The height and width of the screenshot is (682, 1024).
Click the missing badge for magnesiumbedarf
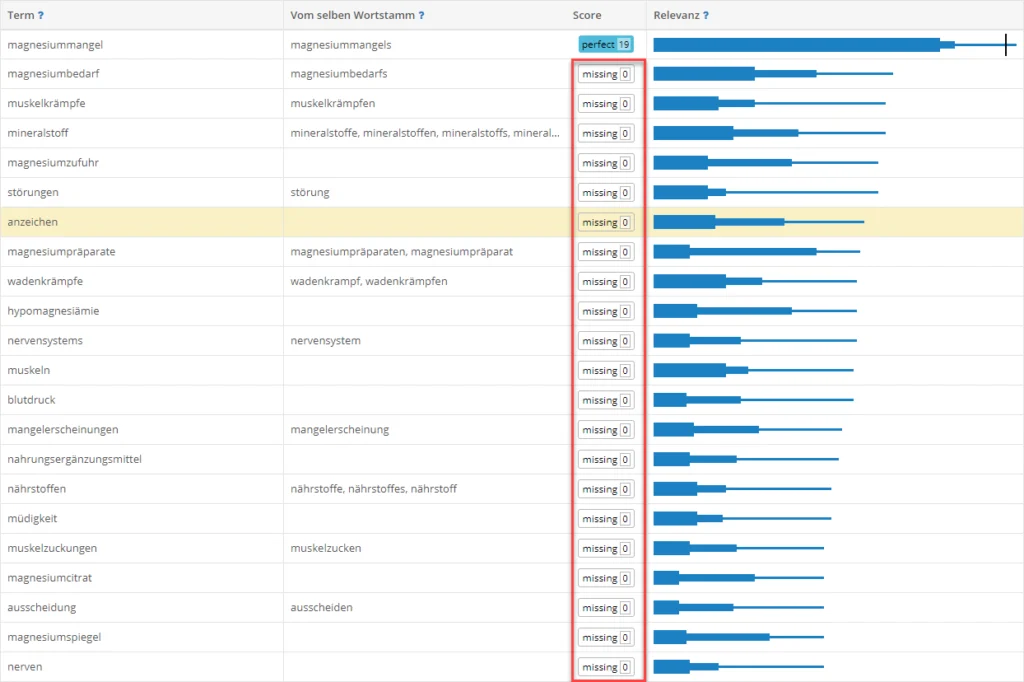point(605,74)
